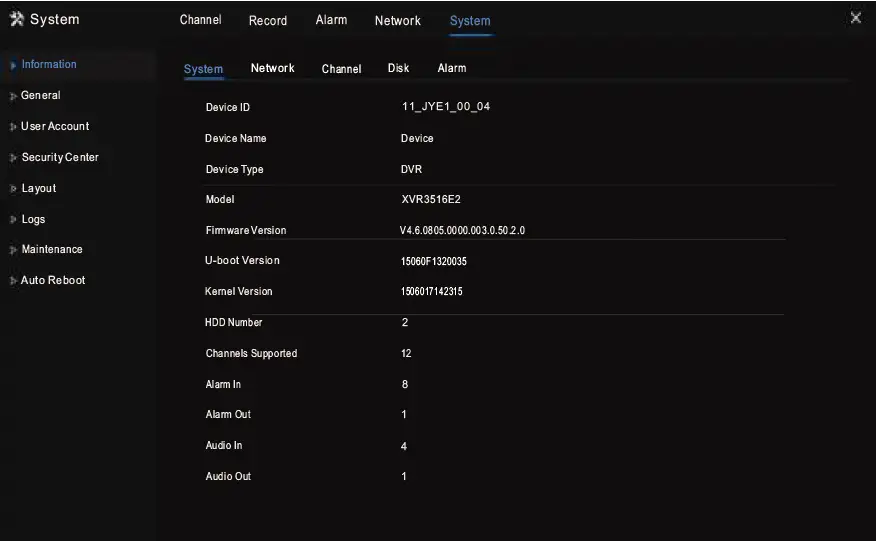Image resolution: width=876 pixels, height=541 pixels.
Task: Show the Disk information sub-tab
Action: [x=398, y=68]
